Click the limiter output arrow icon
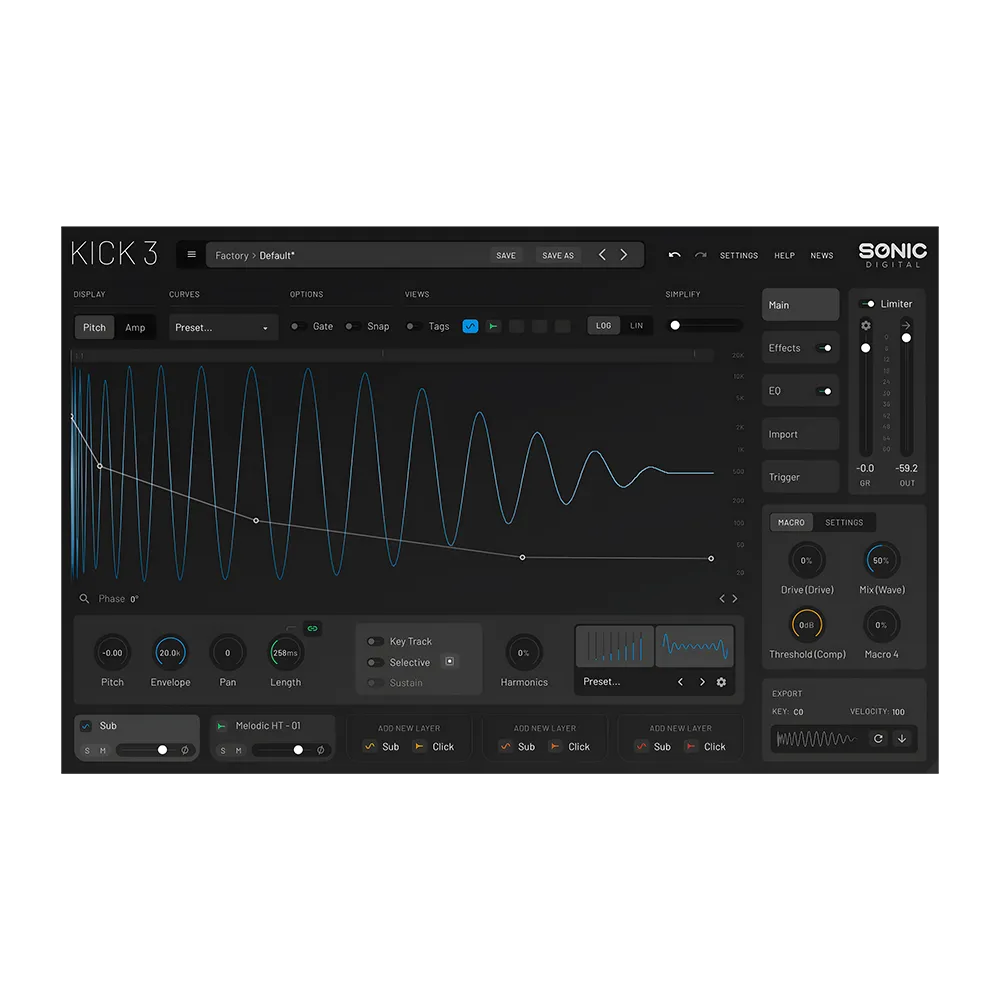 click(906, 325)
